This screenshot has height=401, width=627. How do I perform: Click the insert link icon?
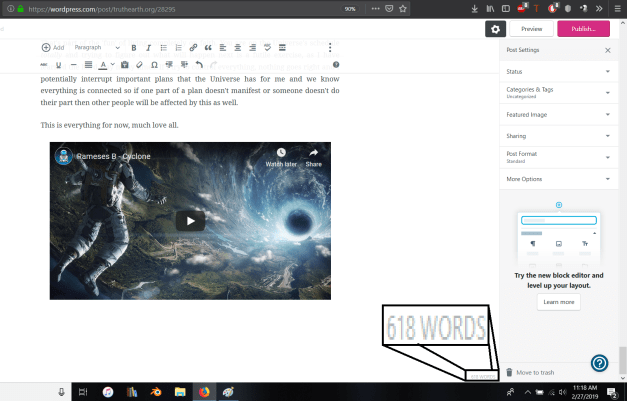click(193, 47)
